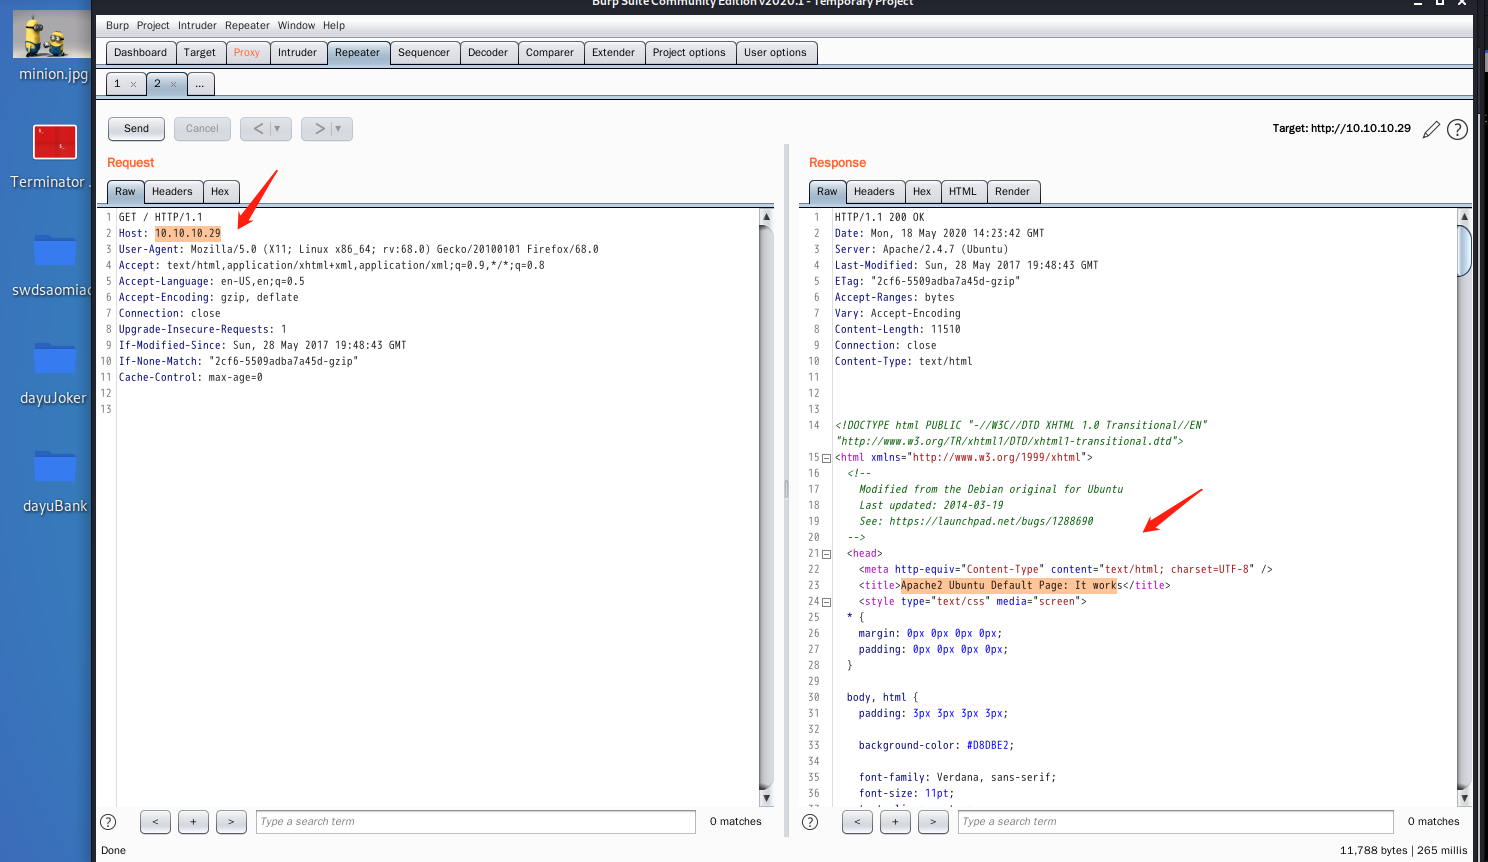Open the Project options tab

click(x=689, y=53)
